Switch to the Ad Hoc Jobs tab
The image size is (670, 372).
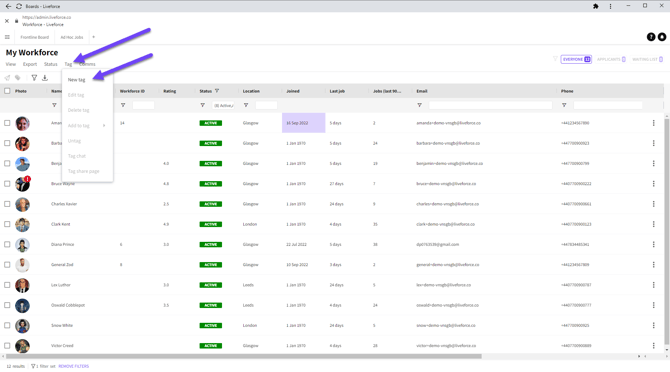pos(72,37)
